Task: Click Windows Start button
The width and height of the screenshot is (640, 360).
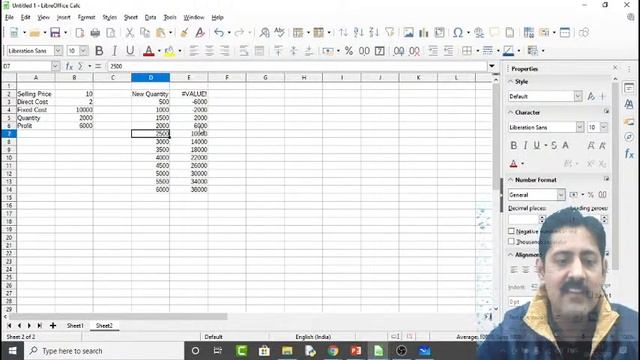Action: 12,351
